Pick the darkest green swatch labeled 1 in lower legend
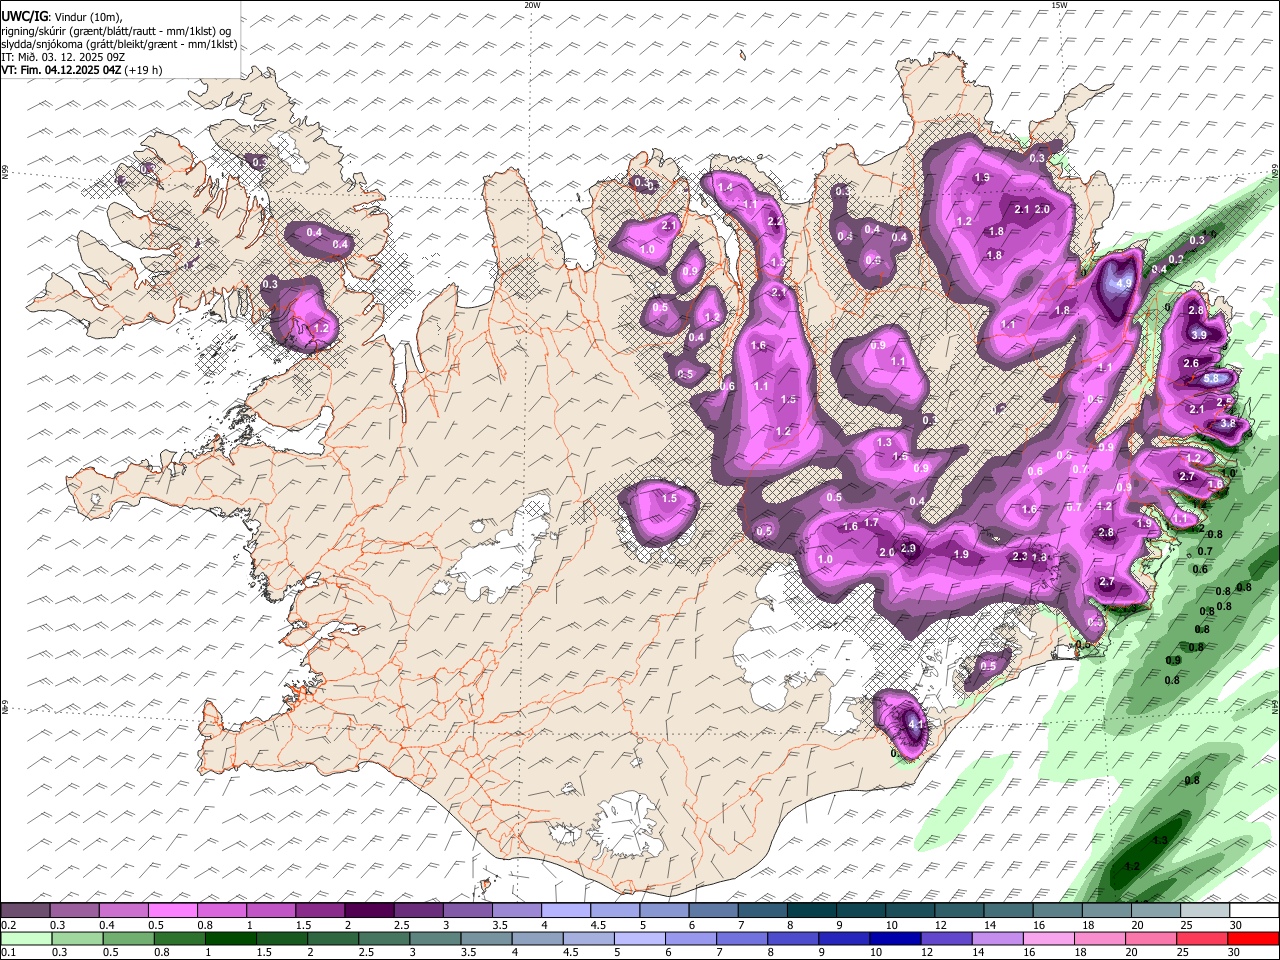1280x960 pixels. tap(230, 938)
